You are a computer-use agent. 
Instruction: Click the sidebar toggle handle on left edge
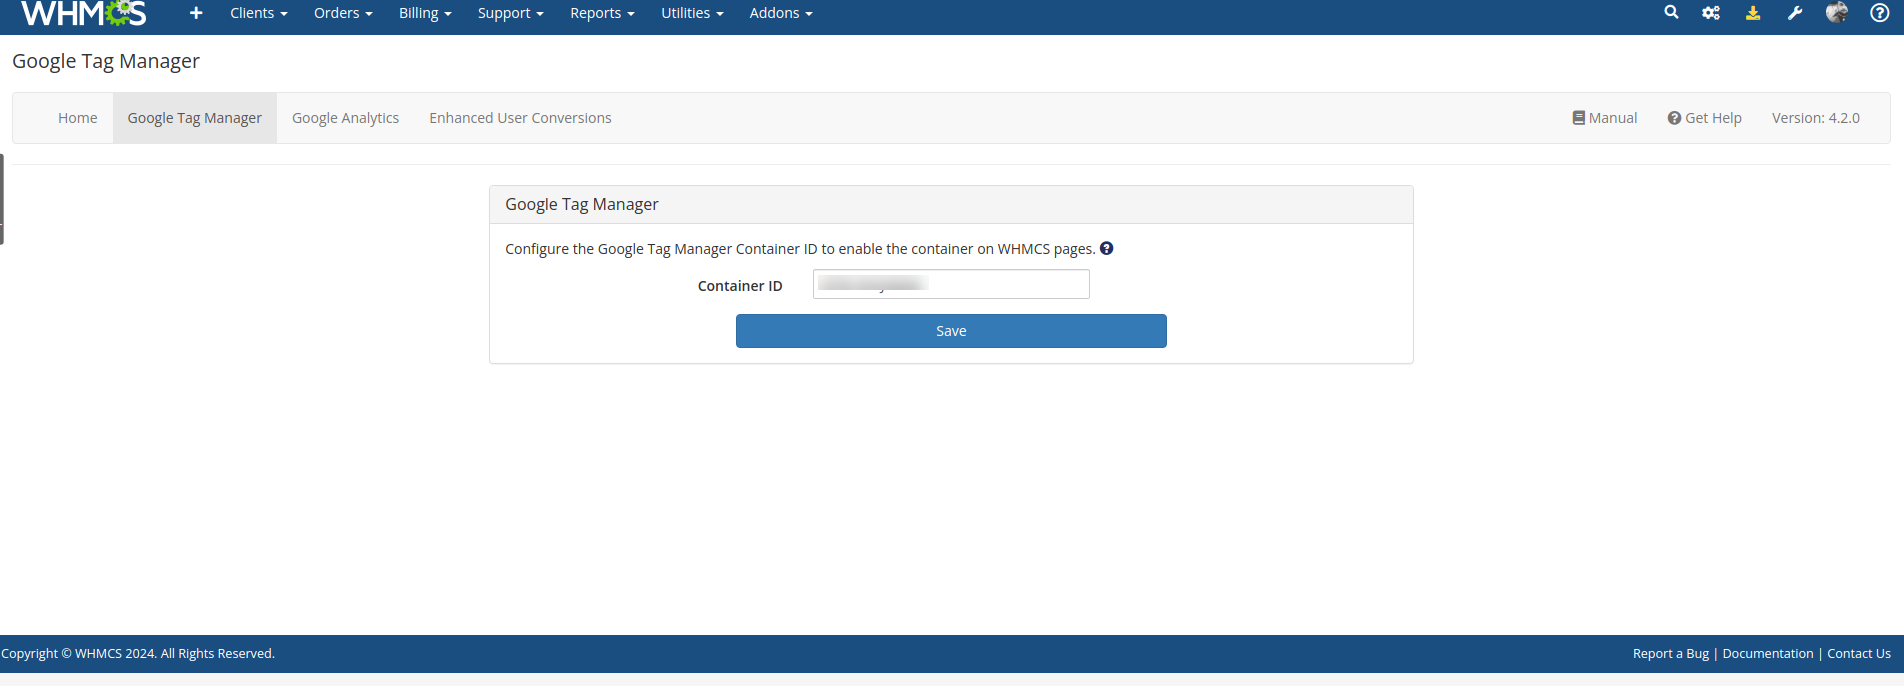(x=2, y=199)
